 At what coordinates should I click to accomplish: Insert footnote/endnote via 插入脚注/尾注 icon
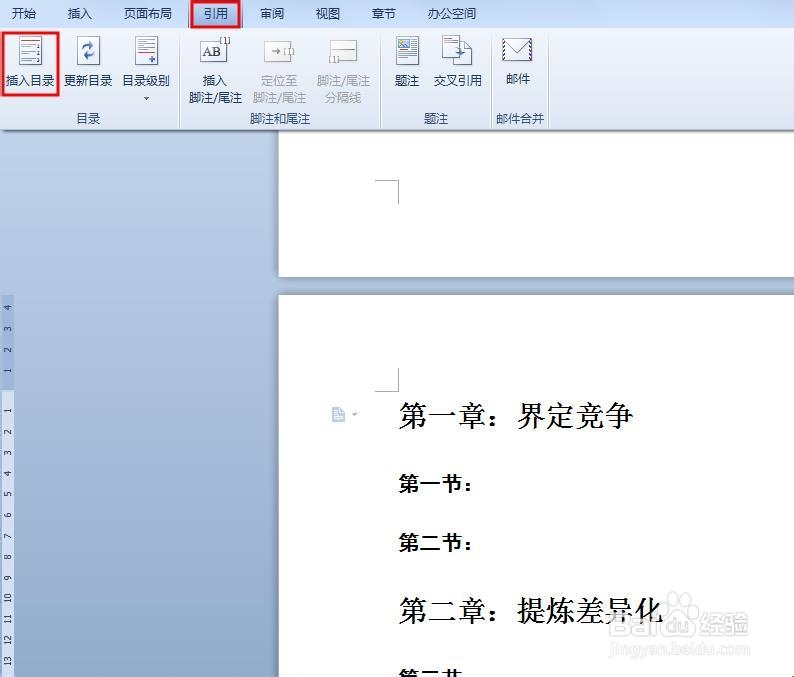point(215,50)
